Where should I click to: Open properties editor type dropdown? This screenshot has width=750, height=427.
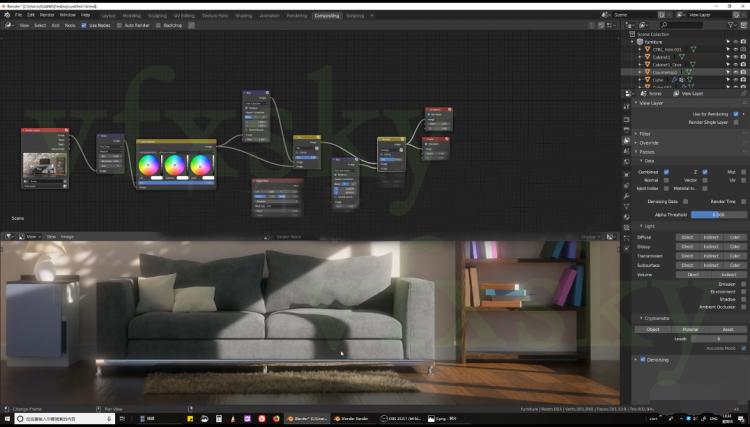pyautogui.click(x=630, y=94)
